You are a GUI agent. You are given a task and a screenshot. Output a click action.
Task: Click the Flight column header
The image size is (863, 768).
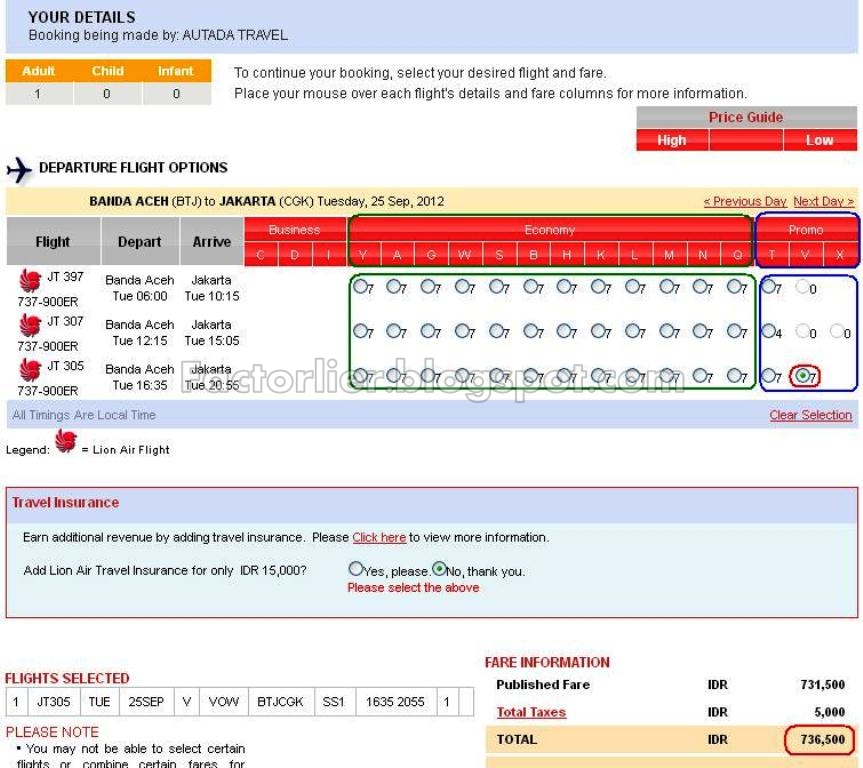coord(53,242)
